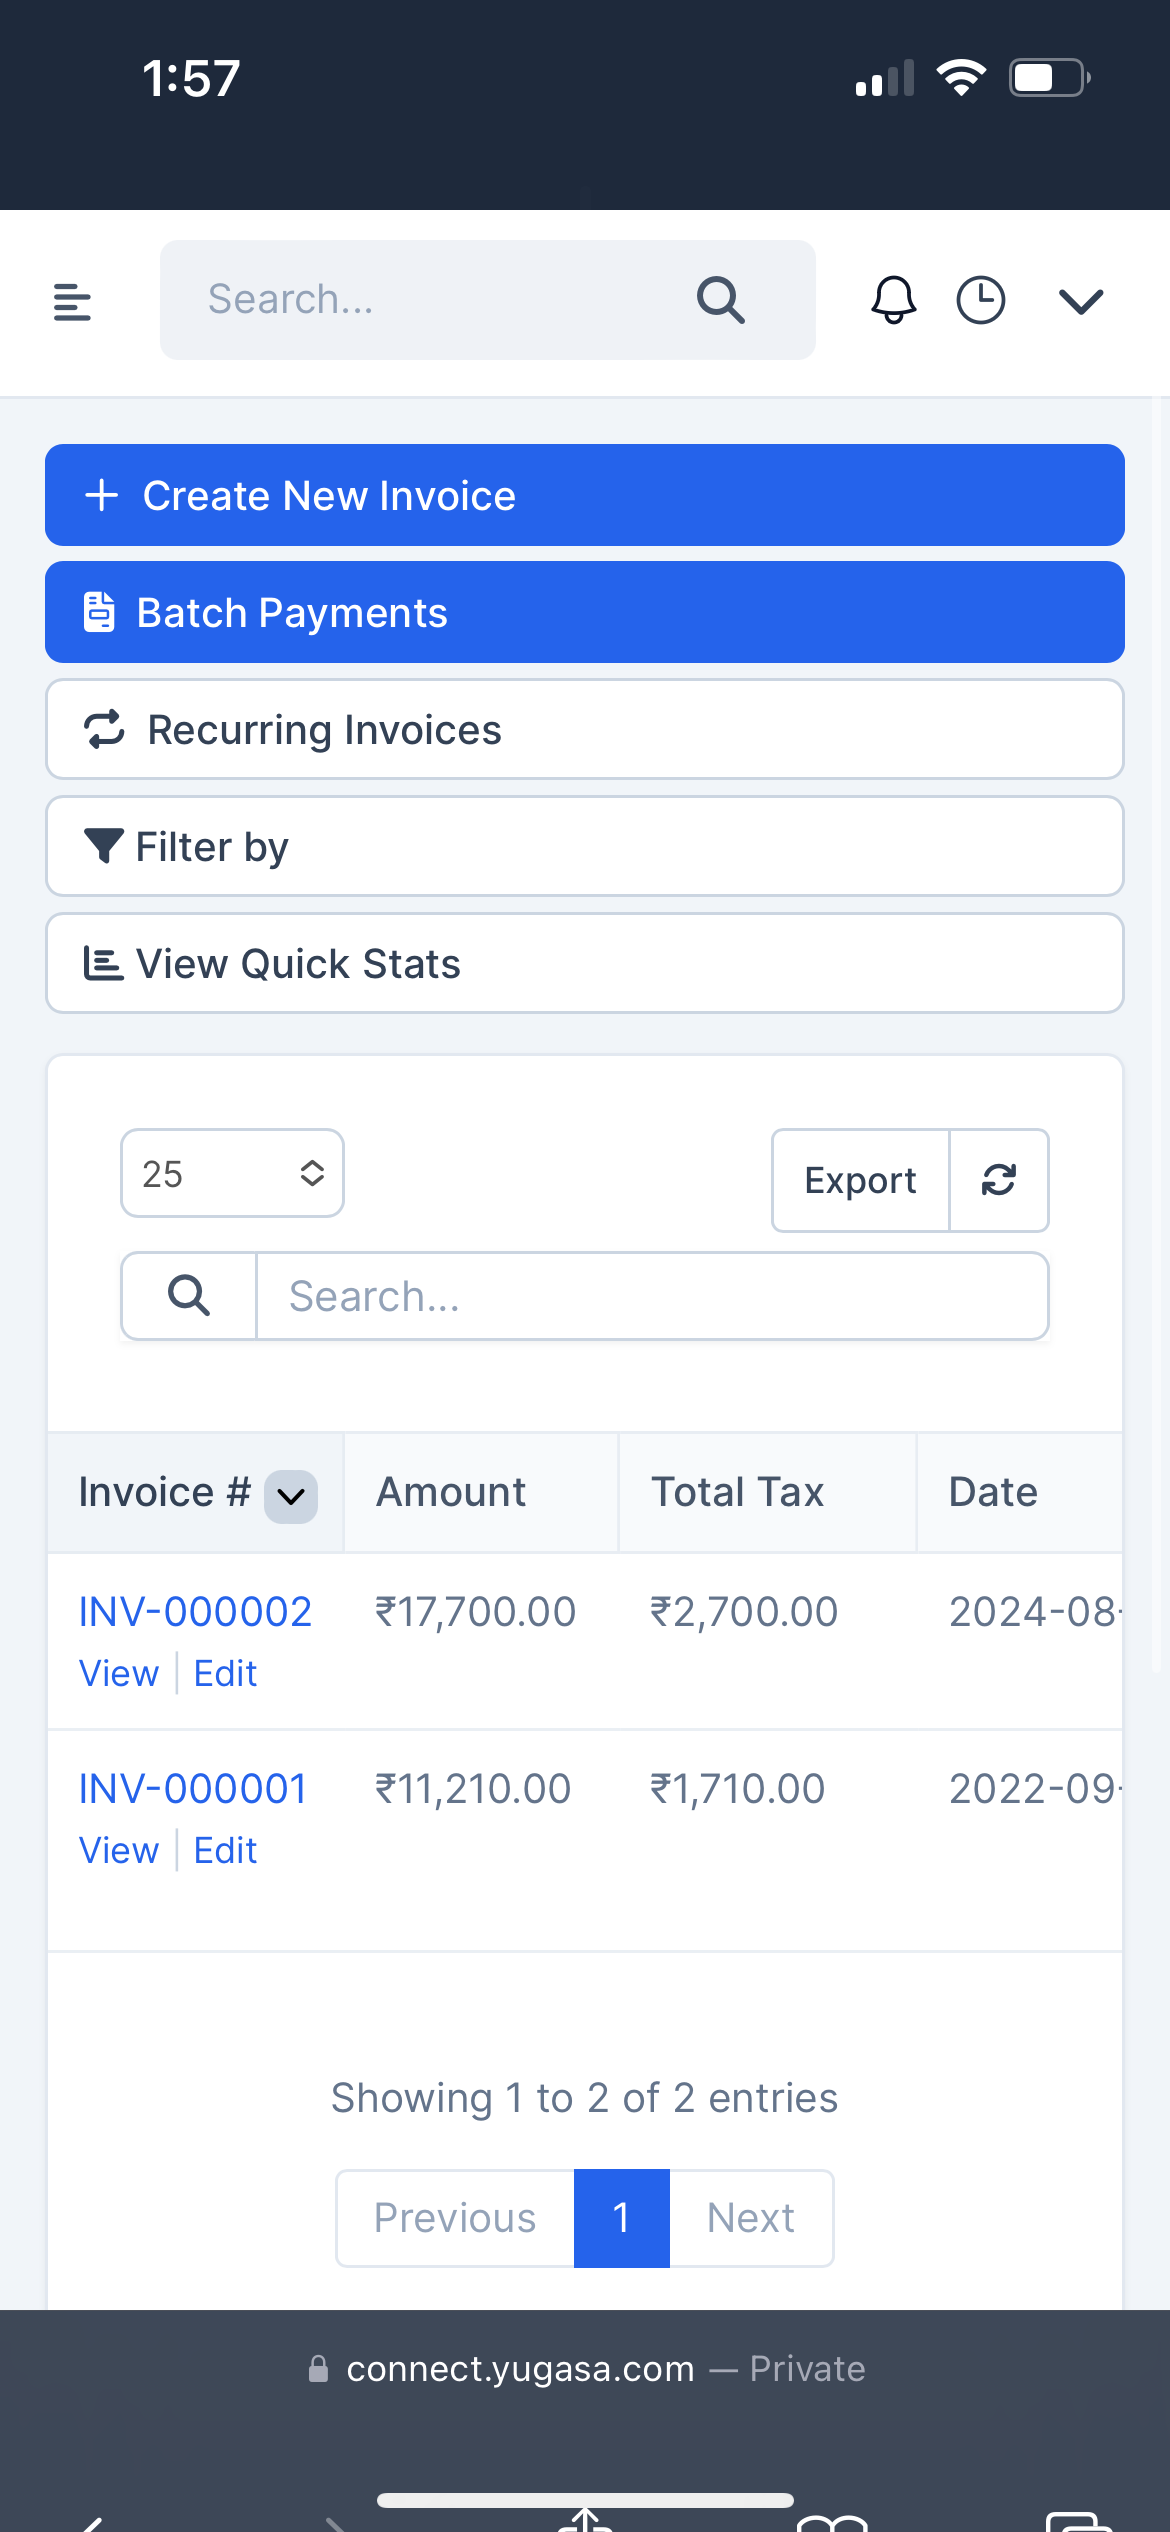This screenshot has height=2532, width=1170.
Task: Go to Recurring Invoices
Action: coord(584,729)
